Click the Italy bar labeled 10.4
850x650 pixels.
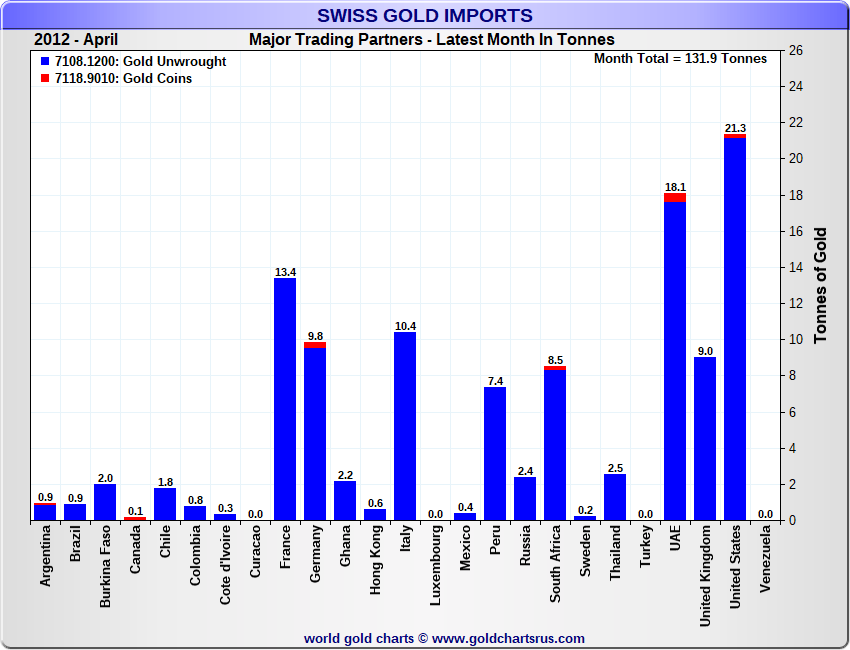(x=405, y=427)
